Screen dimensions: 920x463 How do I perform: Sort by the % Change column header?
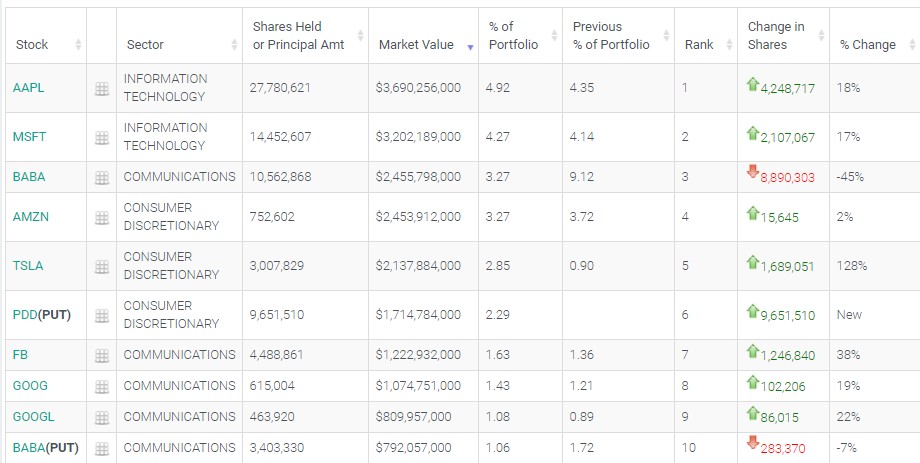[x=867, y=45]
